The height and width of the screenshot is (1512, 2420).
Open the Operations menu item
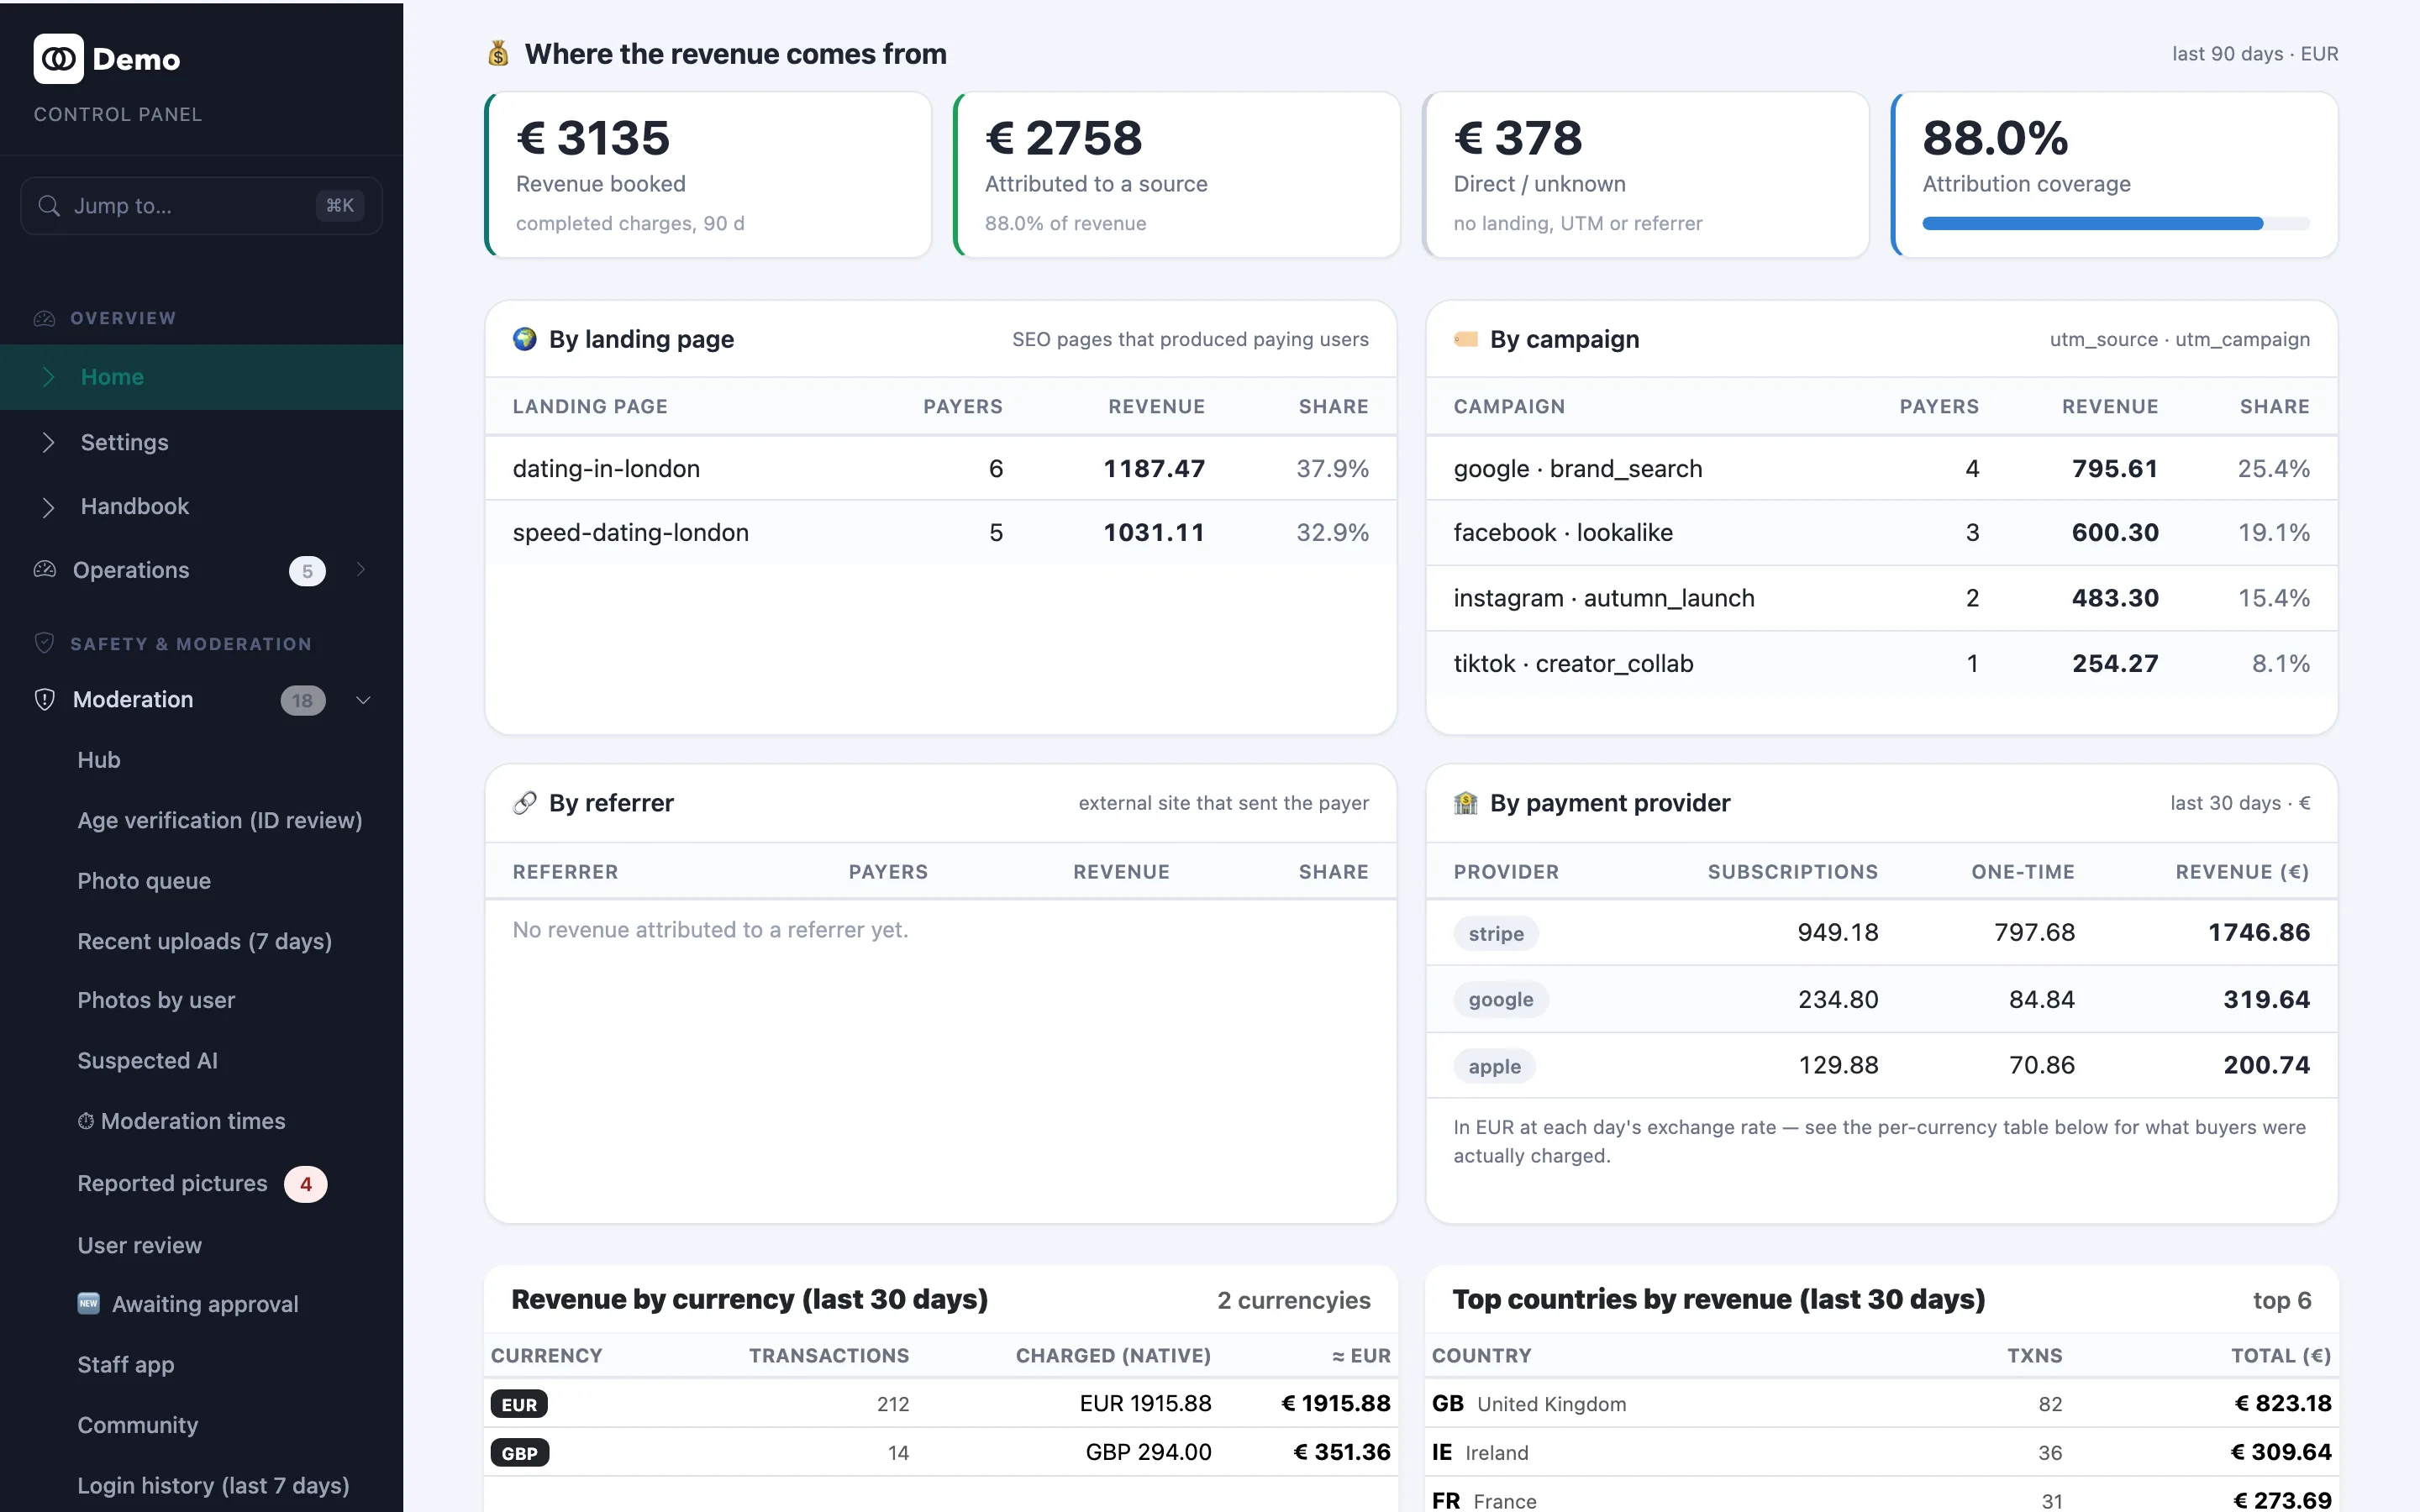201,570
